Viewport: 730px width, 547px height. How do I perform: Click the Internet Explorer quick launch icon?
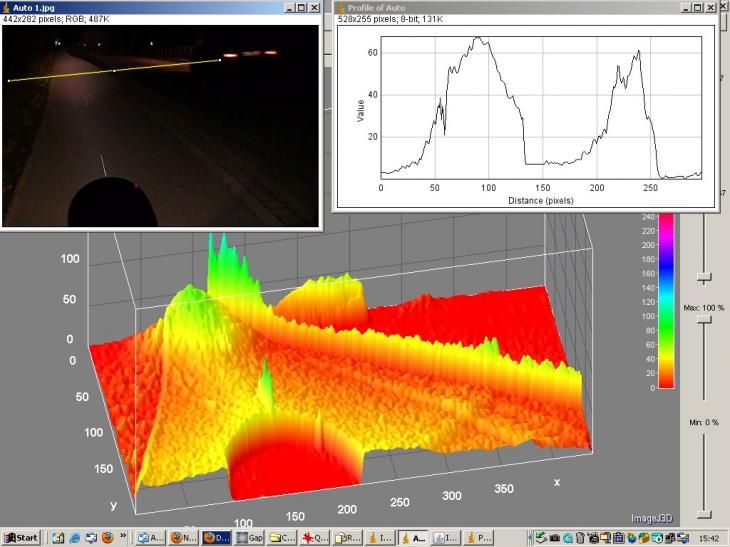pyautogui.click(x=74, y=537)
